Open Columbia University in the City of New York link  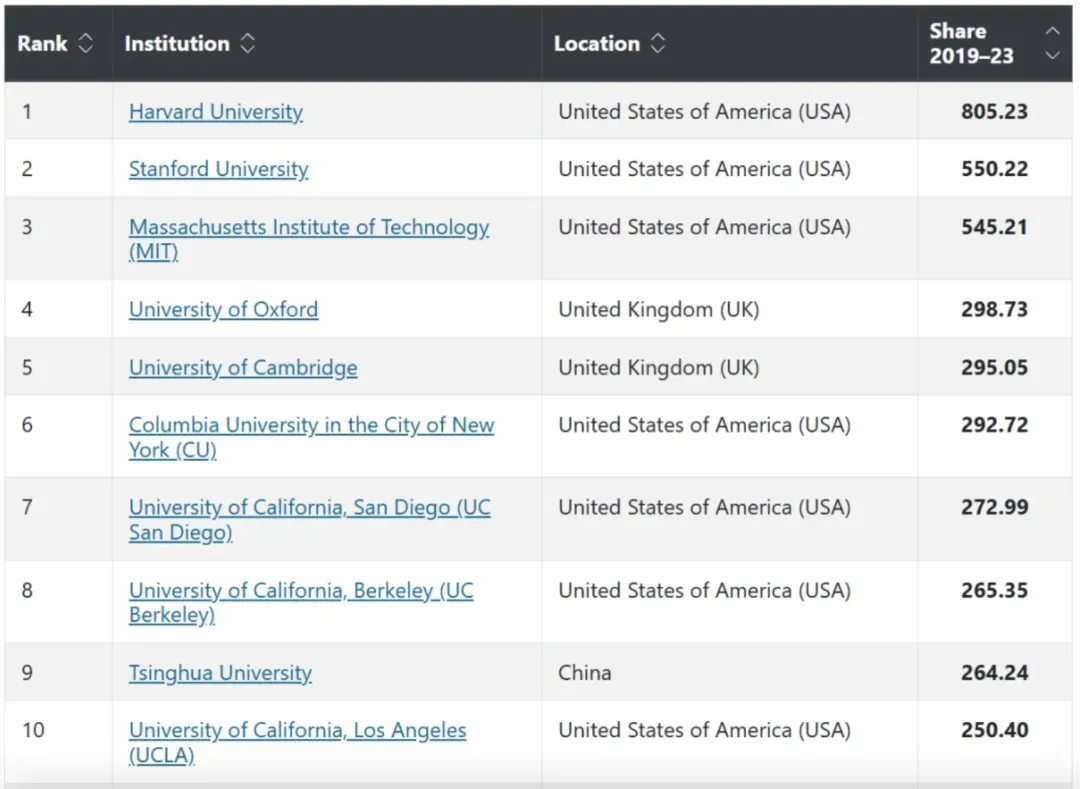311,436
